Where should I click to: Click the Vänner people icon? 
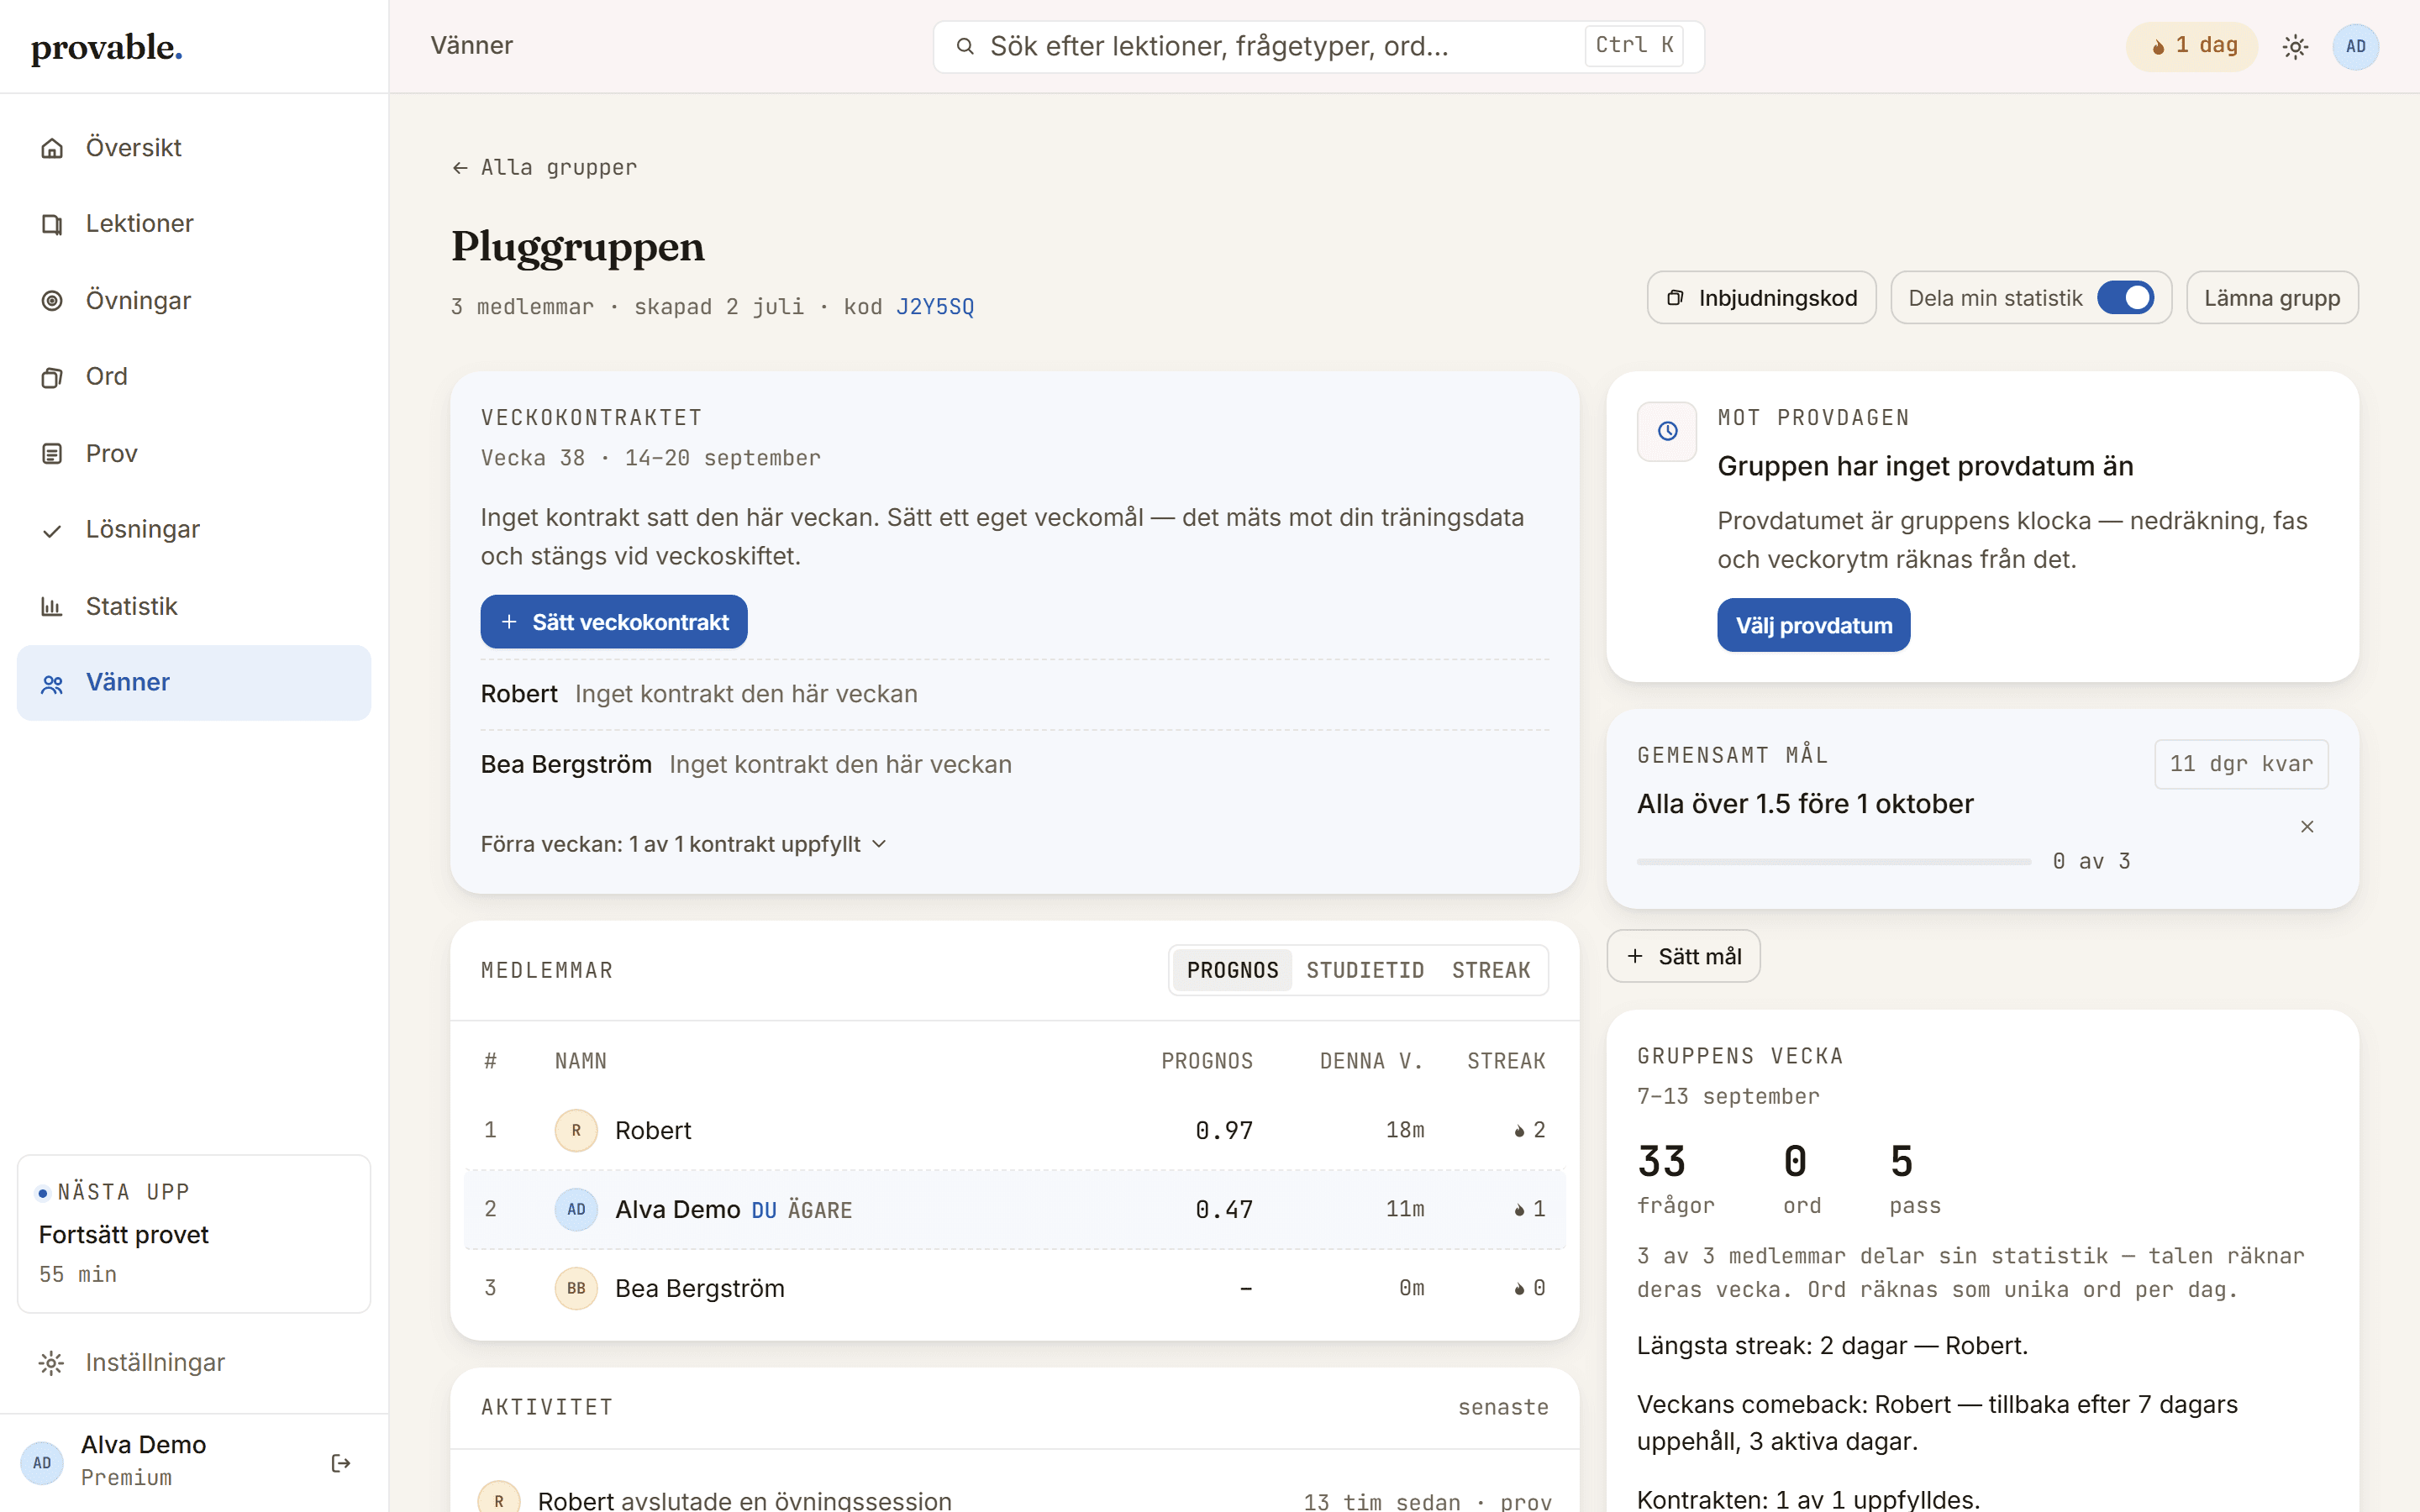tap(52, 683)
